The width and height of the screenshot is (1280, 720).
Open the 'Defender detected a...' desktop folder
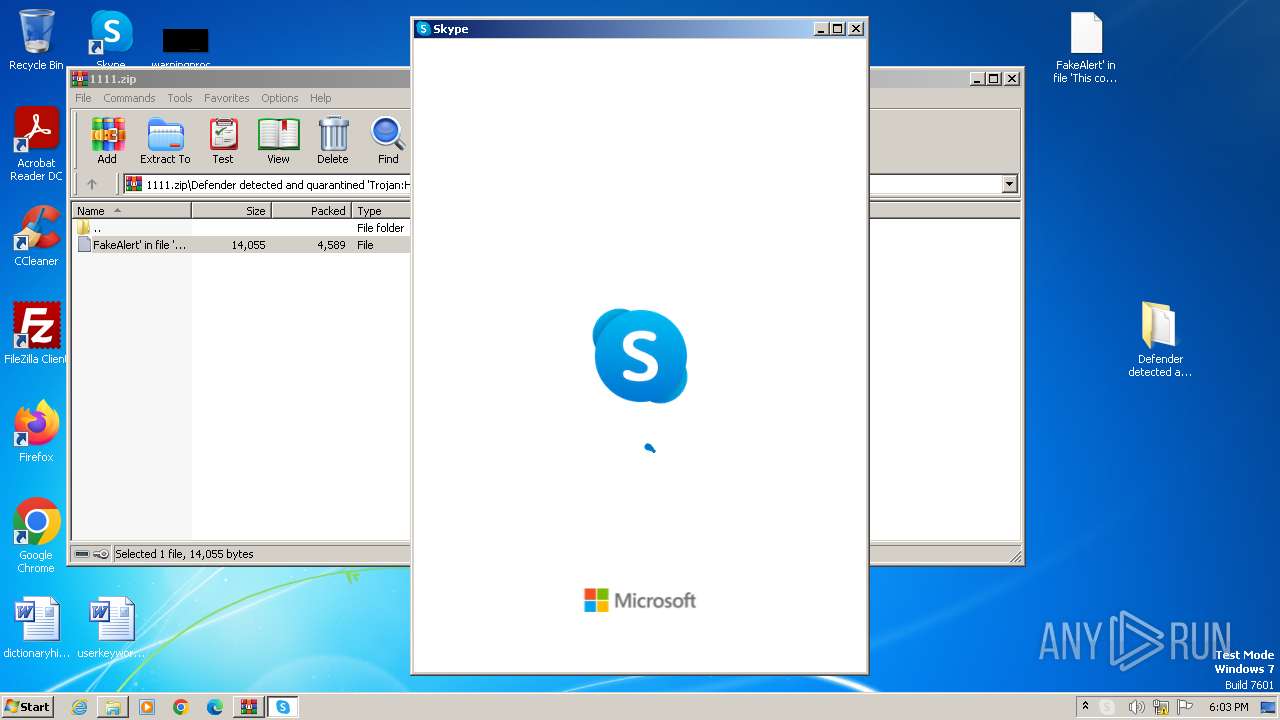click(x=1160, y=340)
